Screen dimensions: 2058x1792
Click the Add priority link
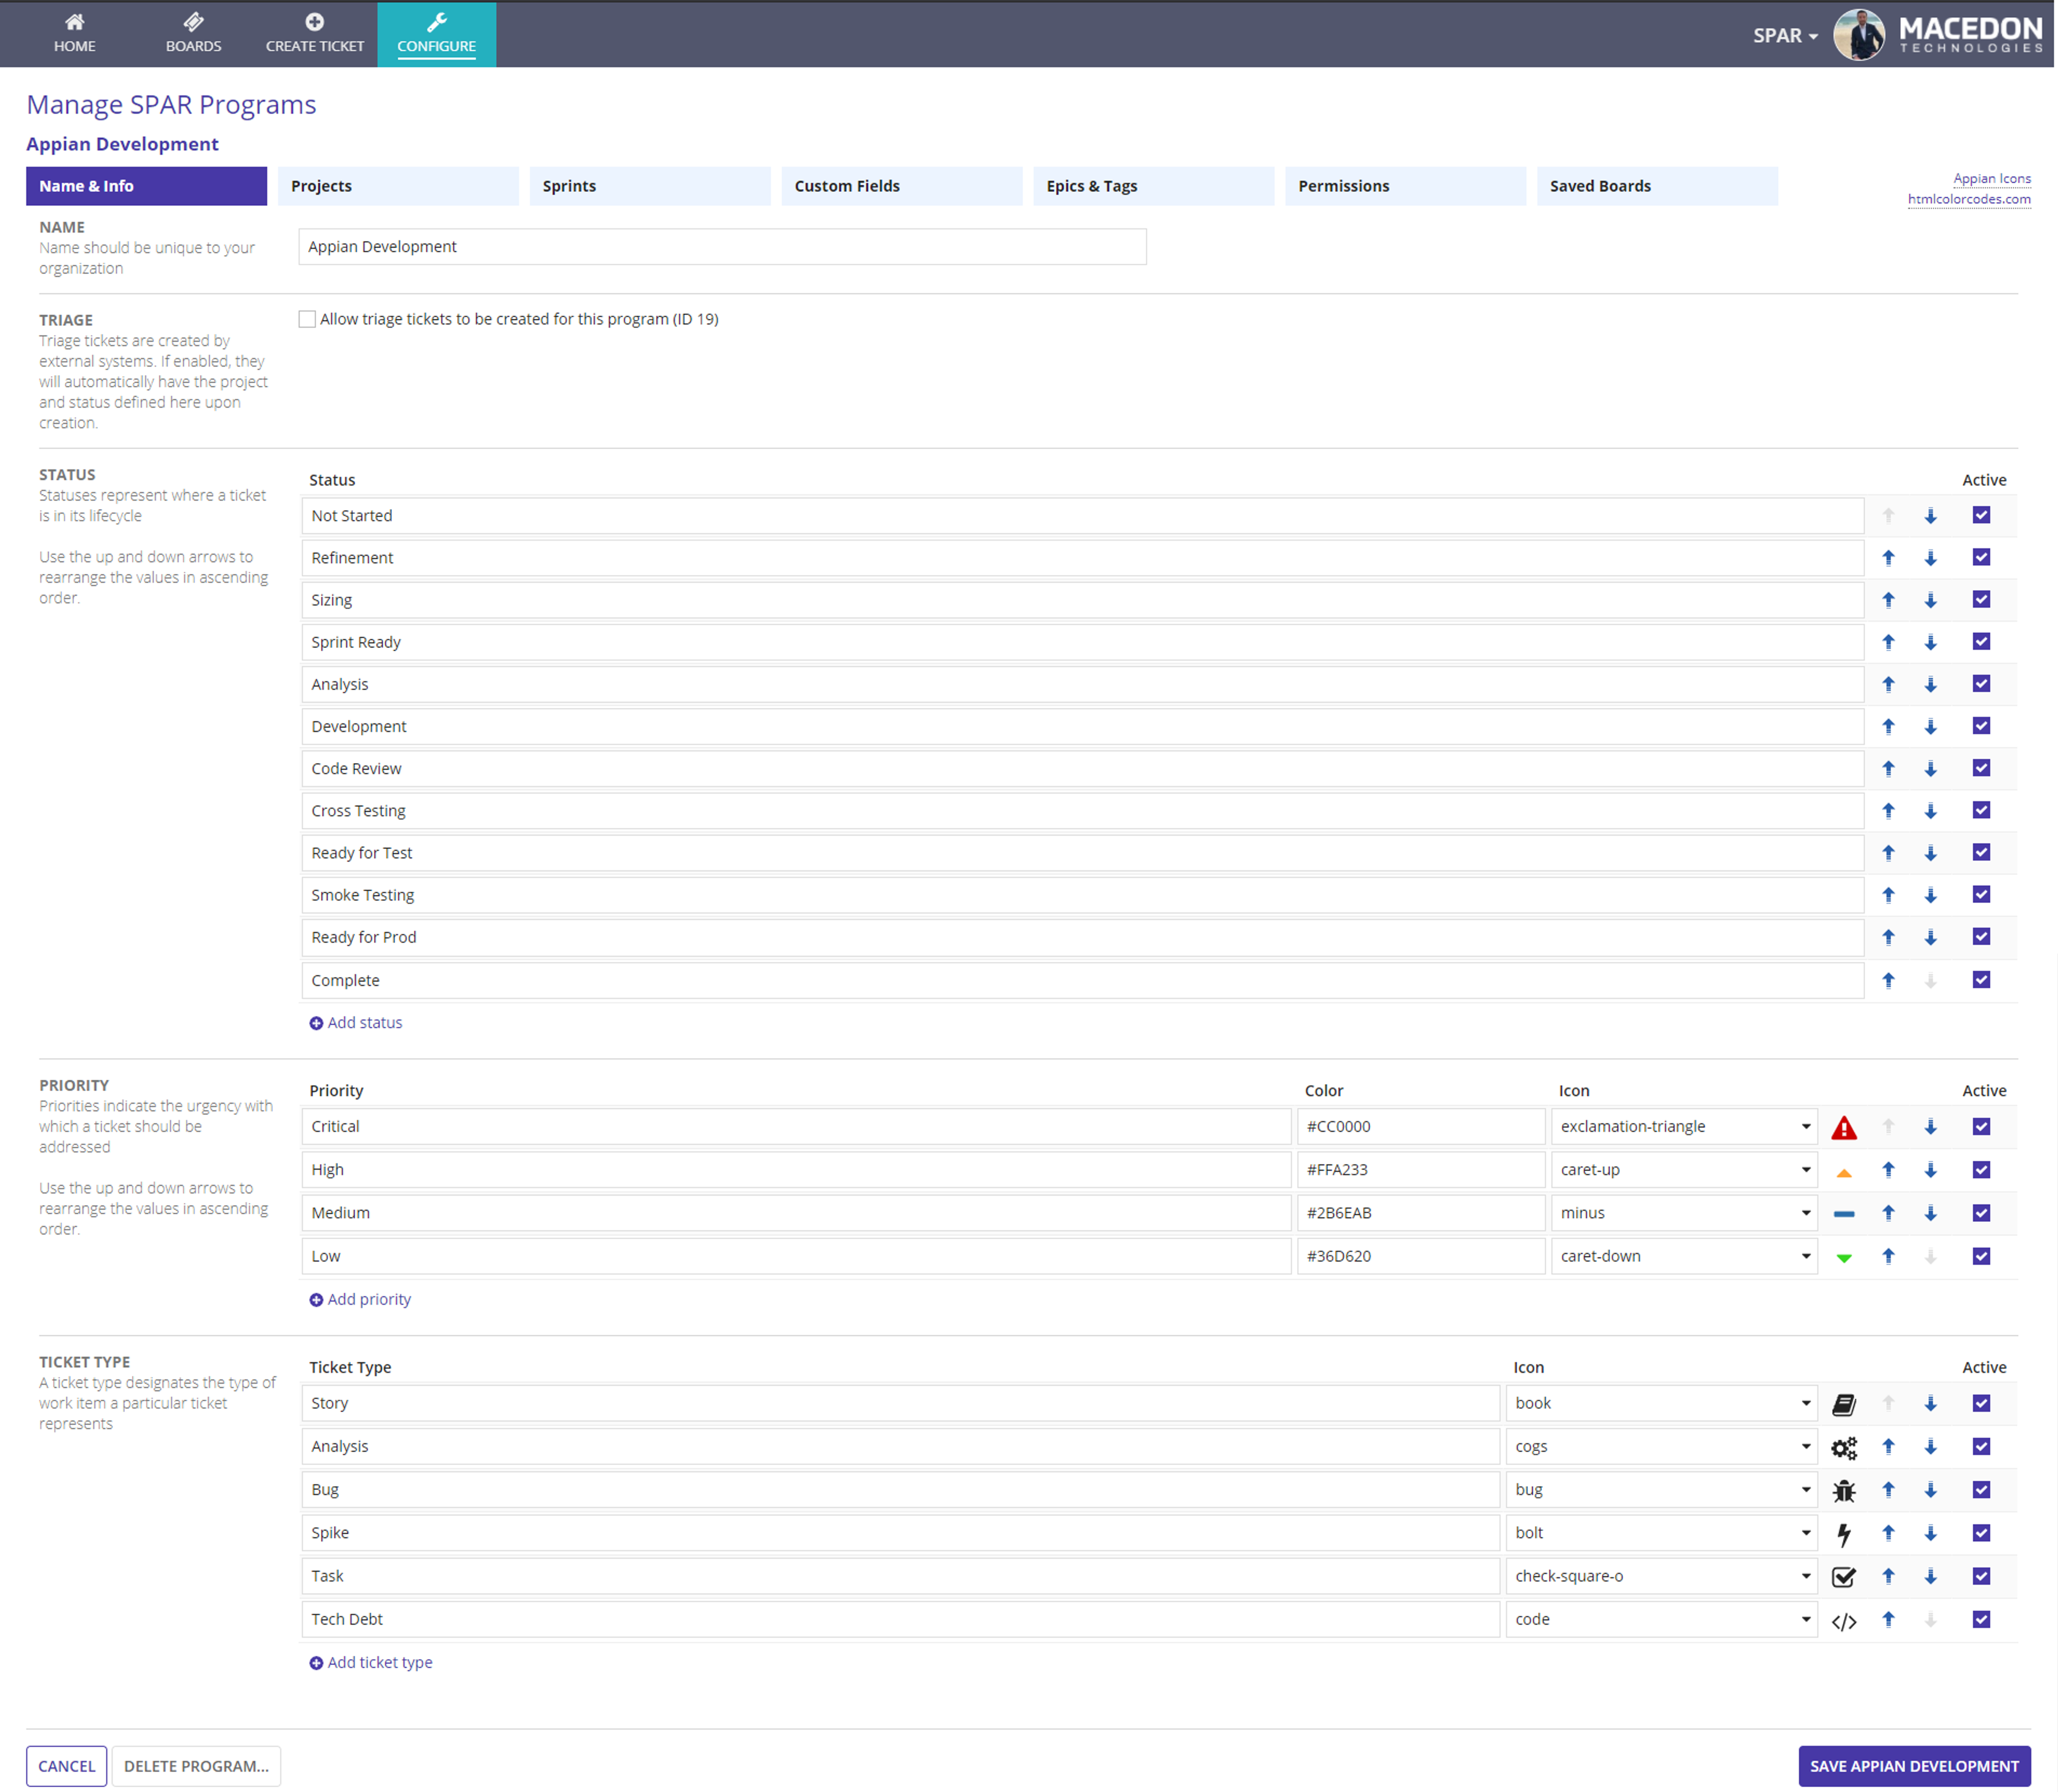click(x=360, y=1300)
